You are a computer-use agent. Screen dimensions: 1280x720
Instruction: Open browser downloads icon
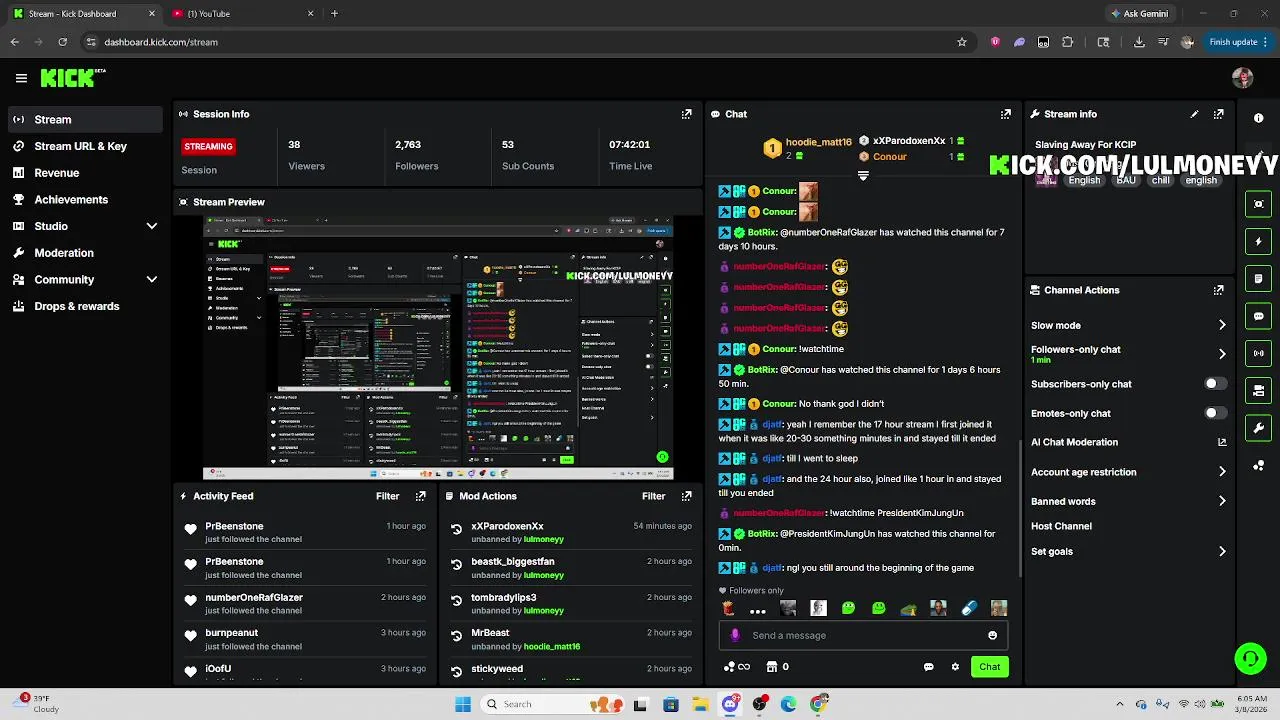pos(1139,42)
